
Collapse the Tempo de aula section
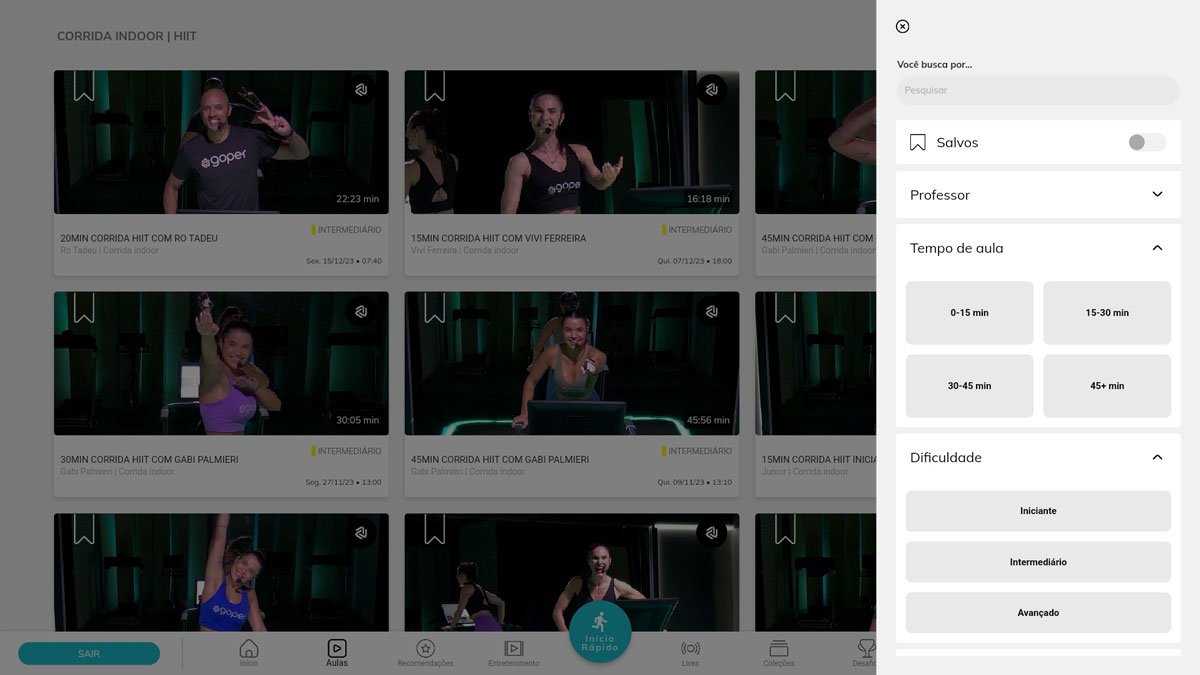tap(1157, 248)
